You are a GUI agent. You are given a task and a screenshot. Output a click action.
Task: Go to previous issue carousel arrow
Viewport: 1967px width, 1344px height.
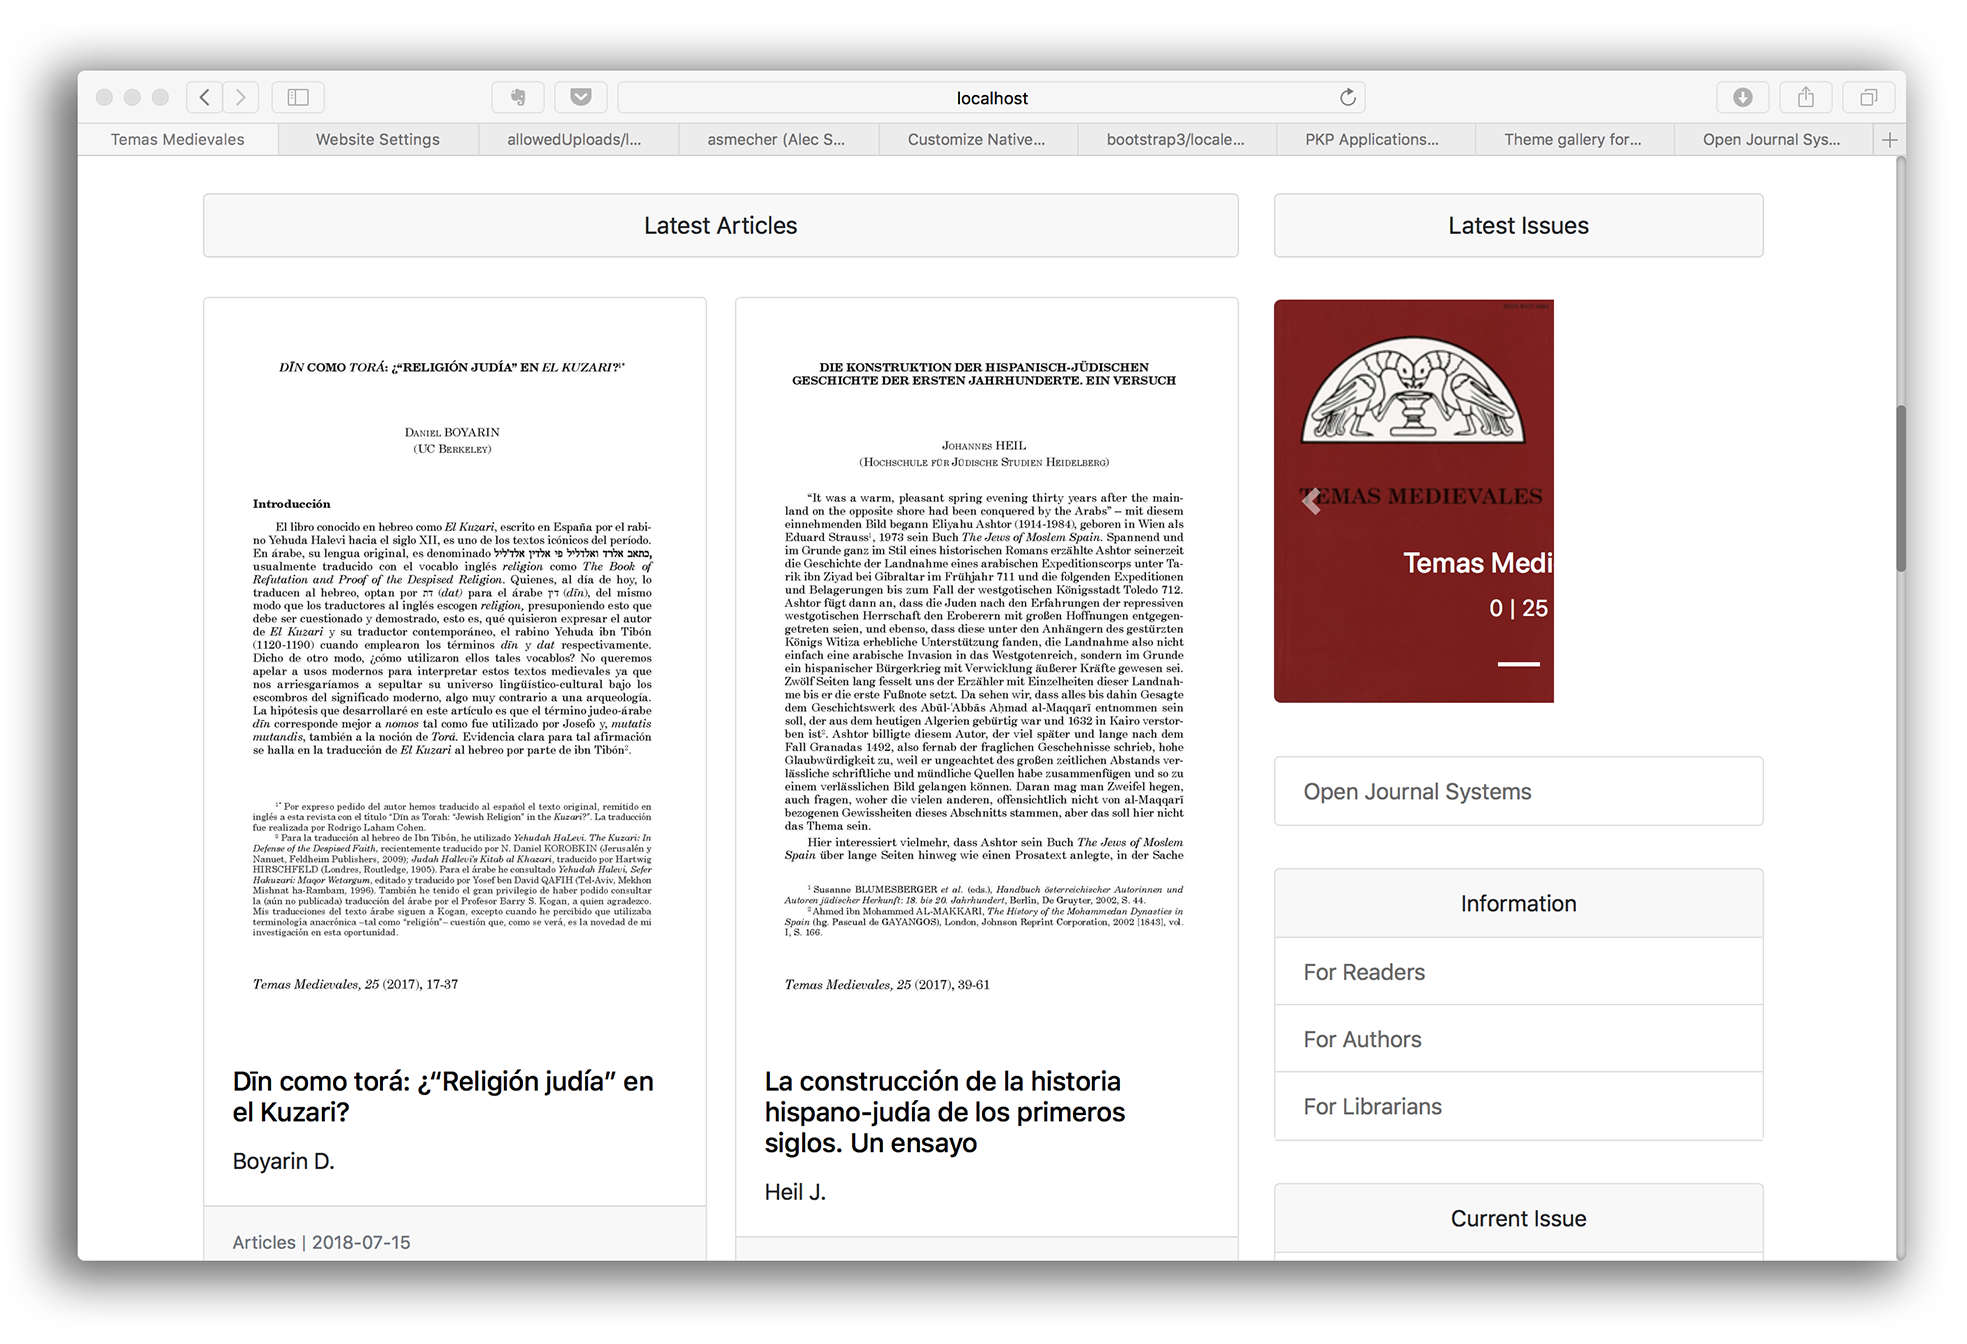[x=1311, y=501]
